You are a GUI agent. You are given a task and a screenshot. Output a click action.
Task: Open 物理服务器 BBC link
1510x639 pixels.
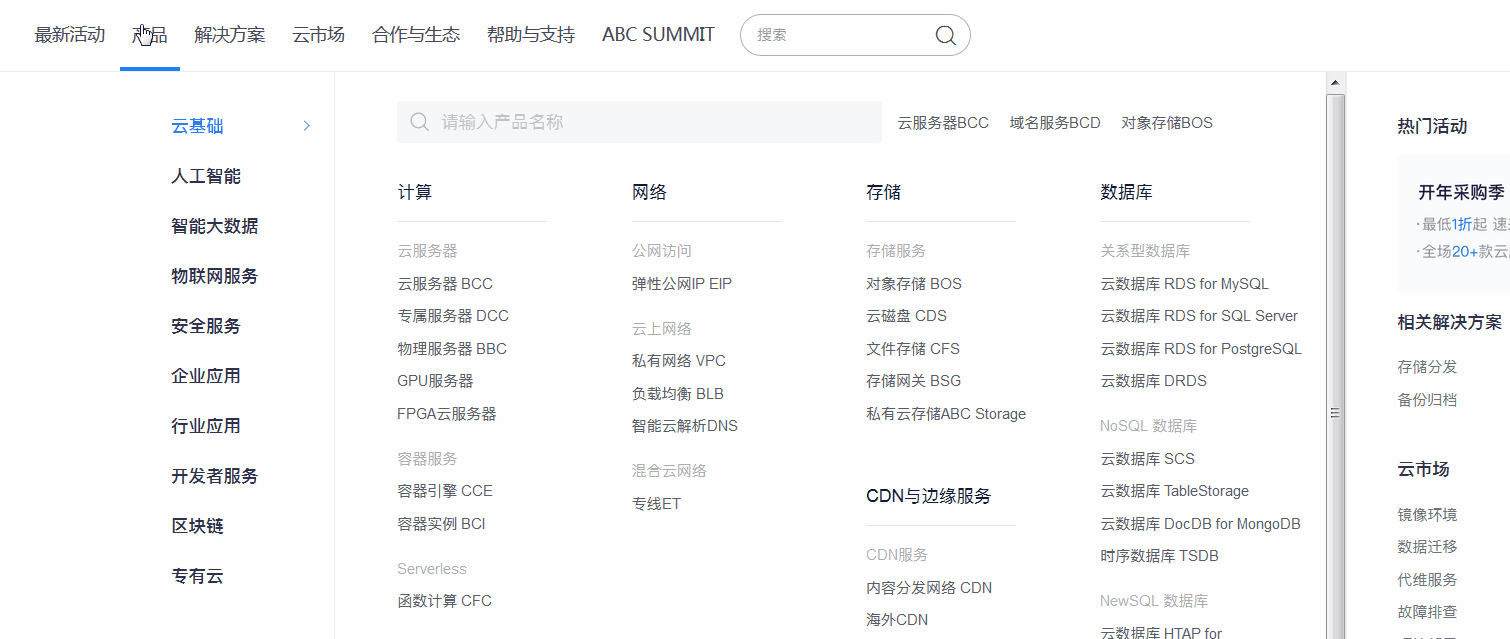click(x=452, y=349)
